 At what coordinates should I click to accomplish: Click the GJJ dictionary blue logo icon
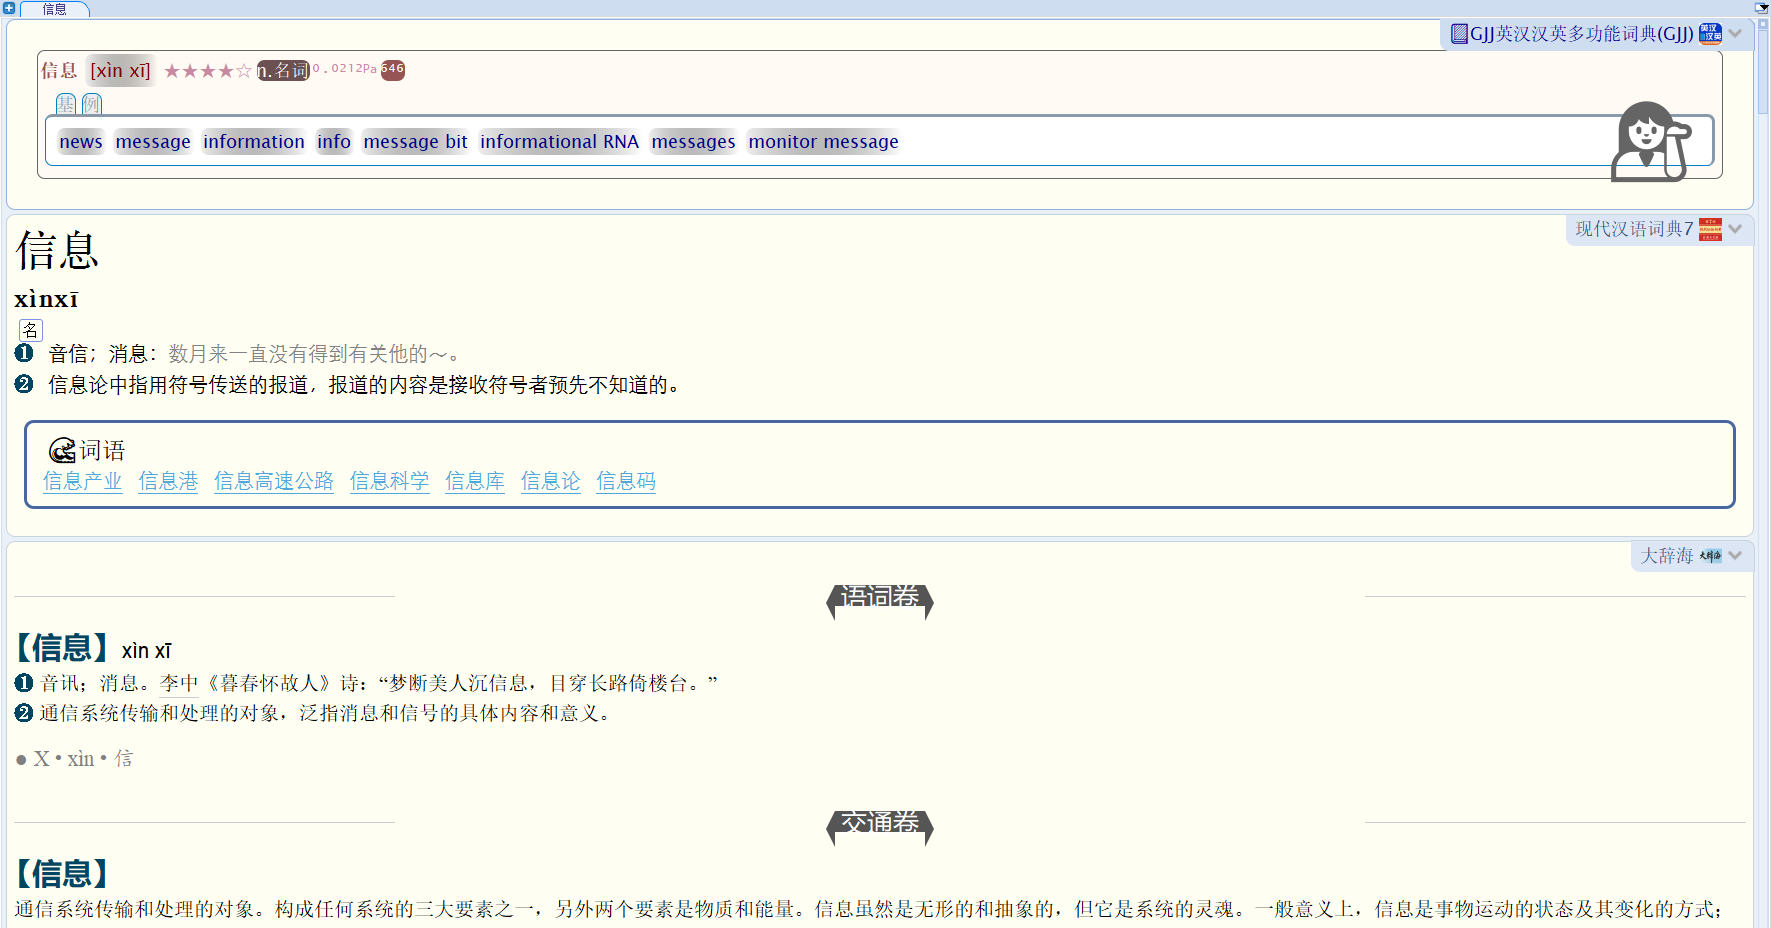[1711, 34]
